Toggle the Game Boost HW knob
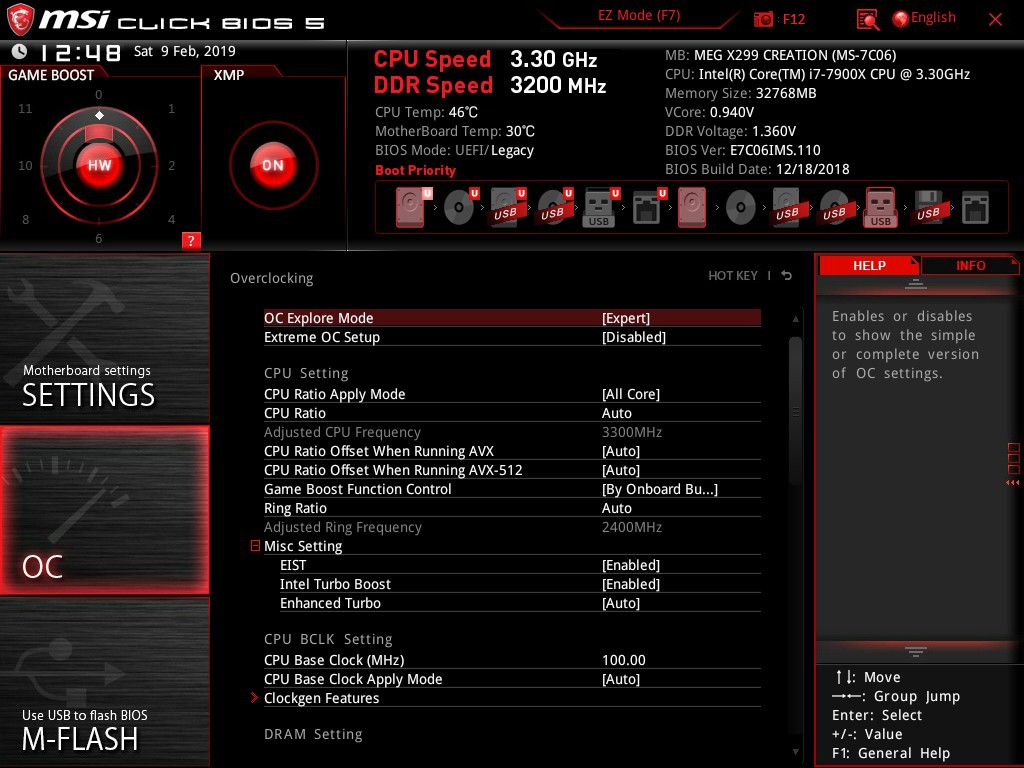1024x768 pixels. coord(99,166)
